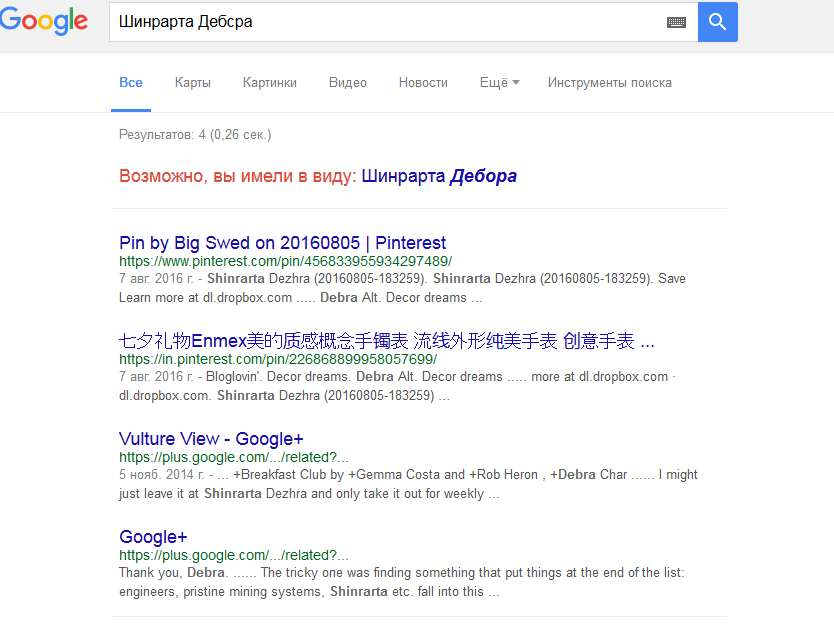This screenshot has height=632, width=834.
Task: Expand the Ещё dropdown menu
Action: pos(499,83)
